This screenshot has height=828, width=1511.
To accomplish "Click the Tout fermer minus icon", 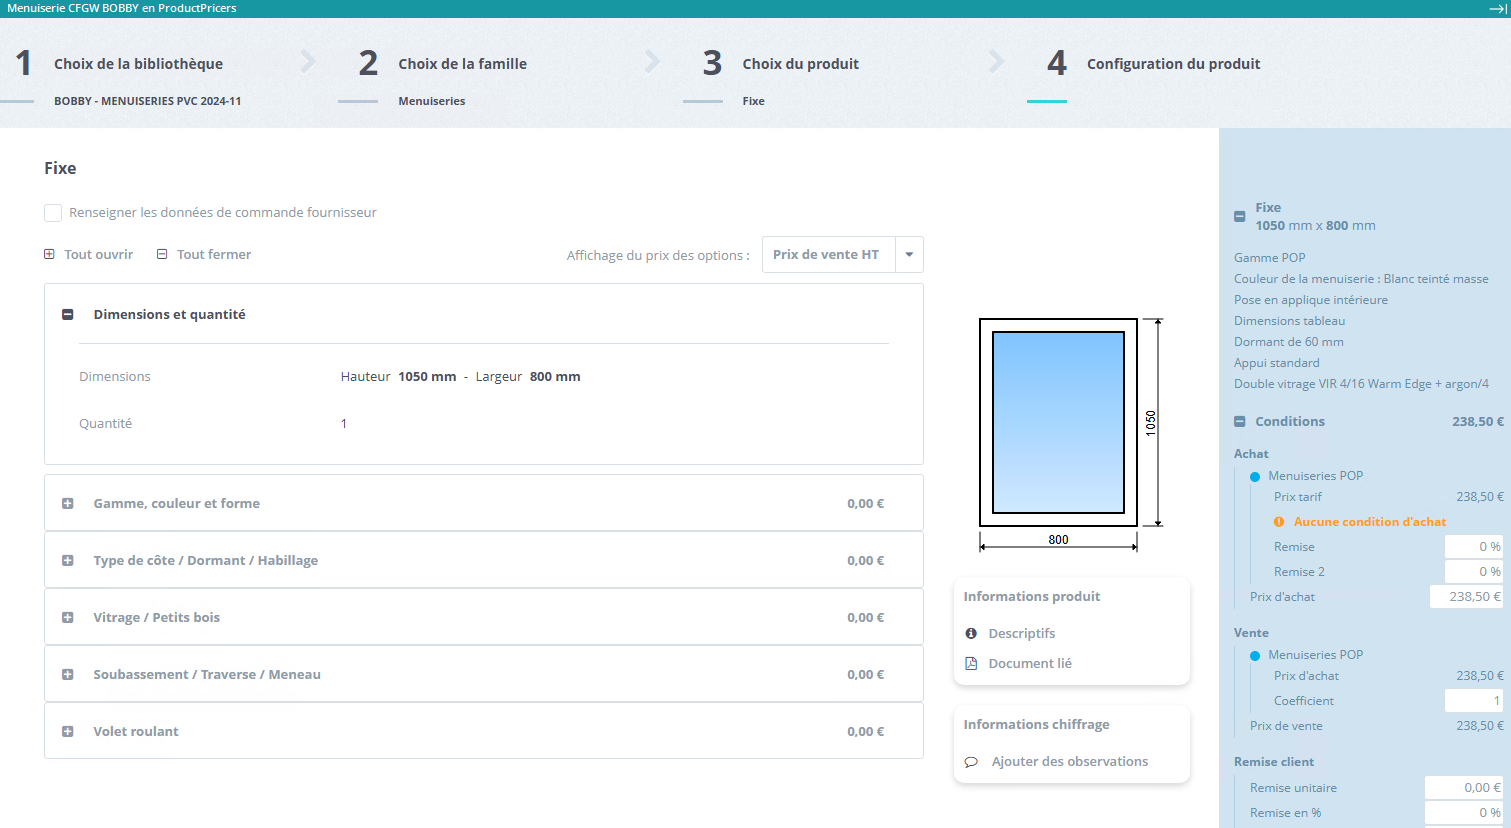I will 162,254.
